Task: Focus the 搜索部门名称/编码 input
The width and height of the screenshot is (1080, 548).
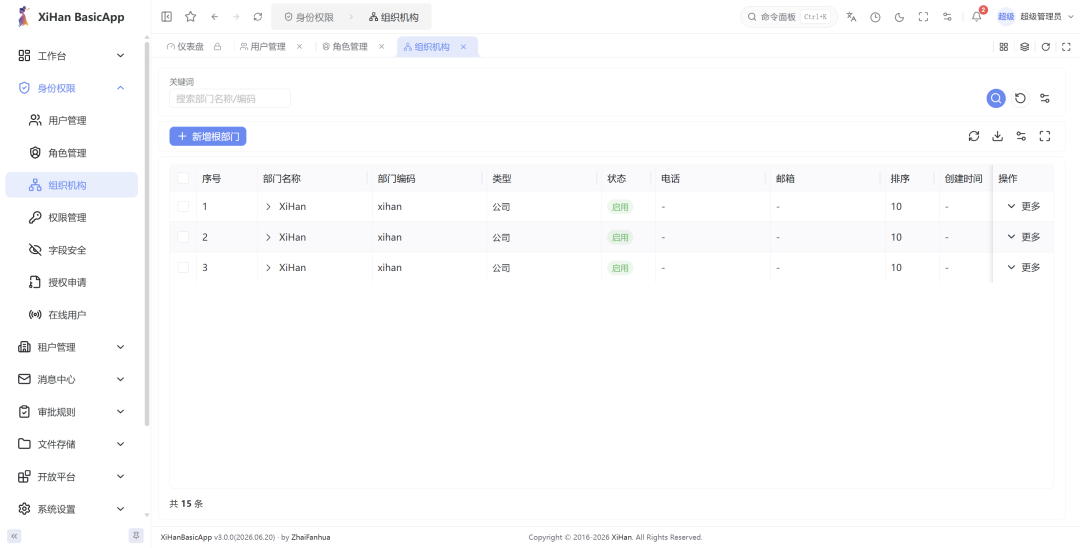Action: [x=230, y=98]
